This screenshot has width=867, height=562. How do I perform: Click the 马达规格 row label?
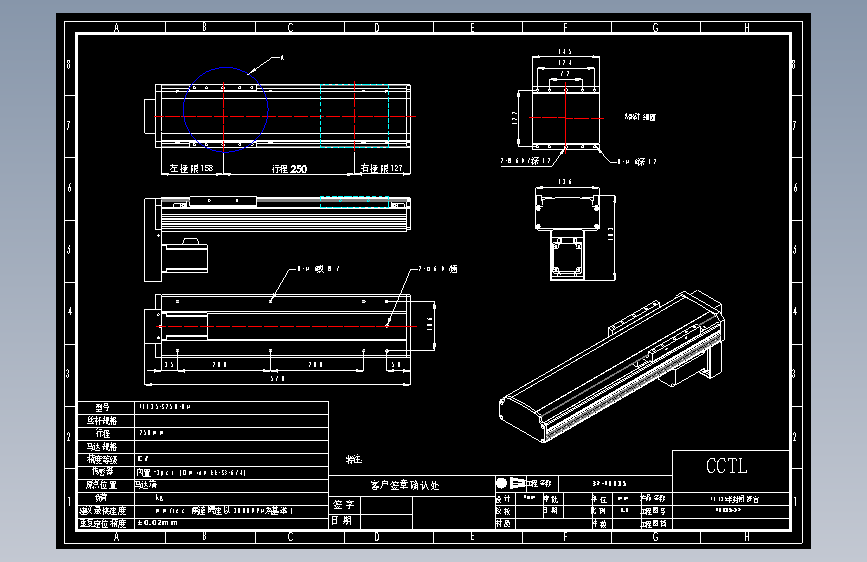pos(102,446)
